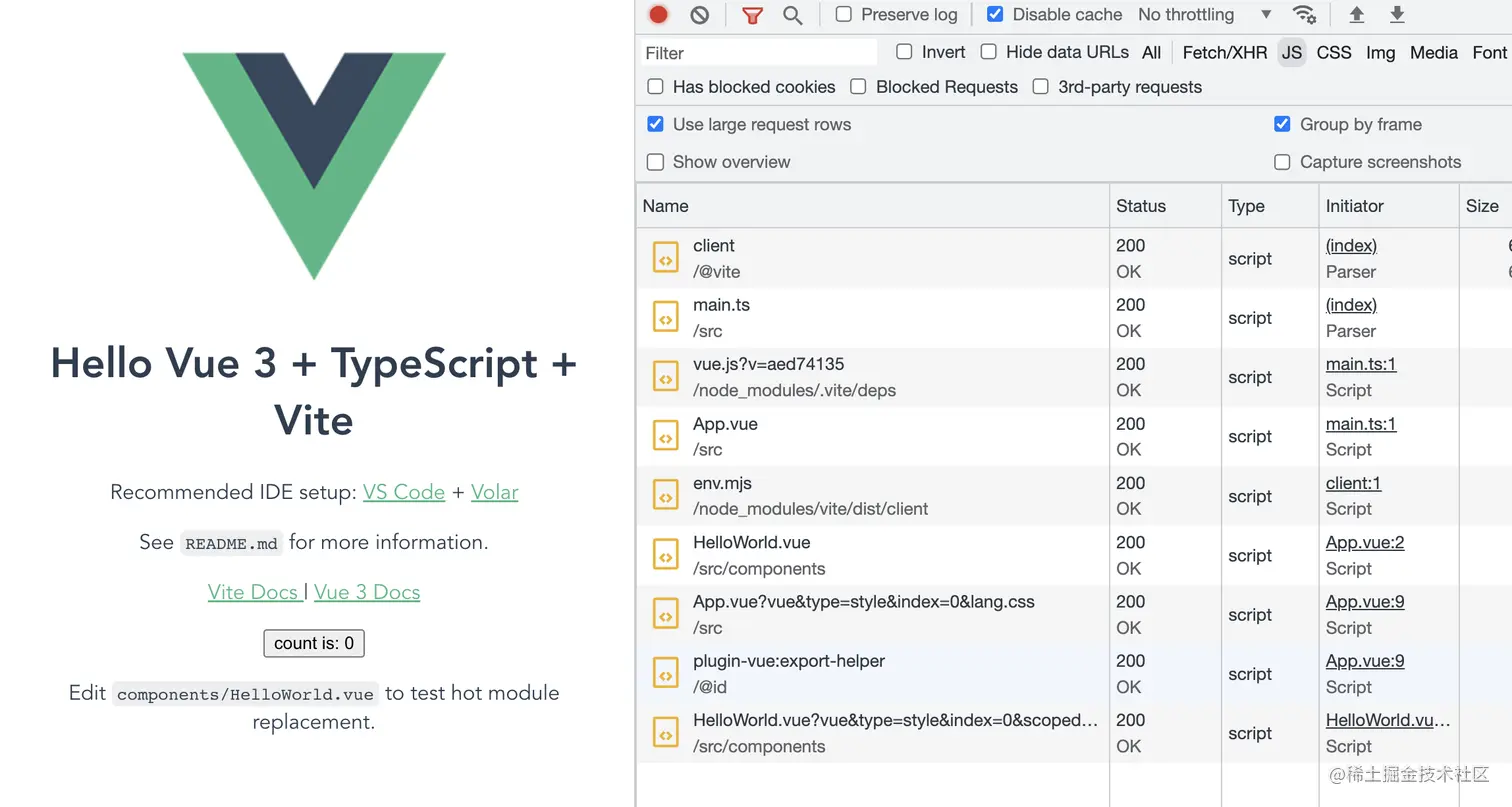
Task: Click the Filter text input field
Action: pos(760,52)
